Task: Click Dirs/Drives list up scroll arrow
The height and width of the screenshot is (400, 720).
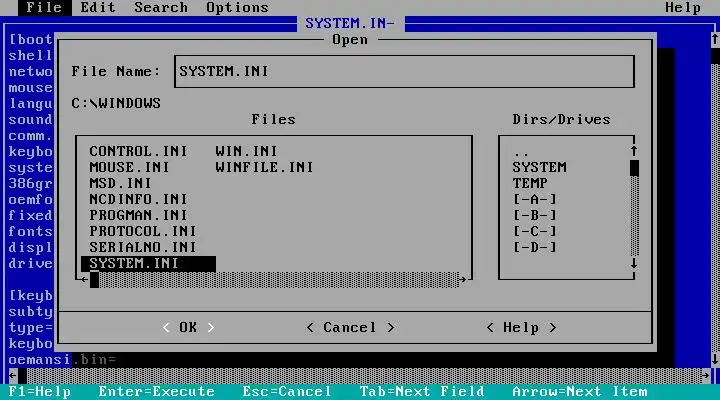Action: (x=634, y=151)
